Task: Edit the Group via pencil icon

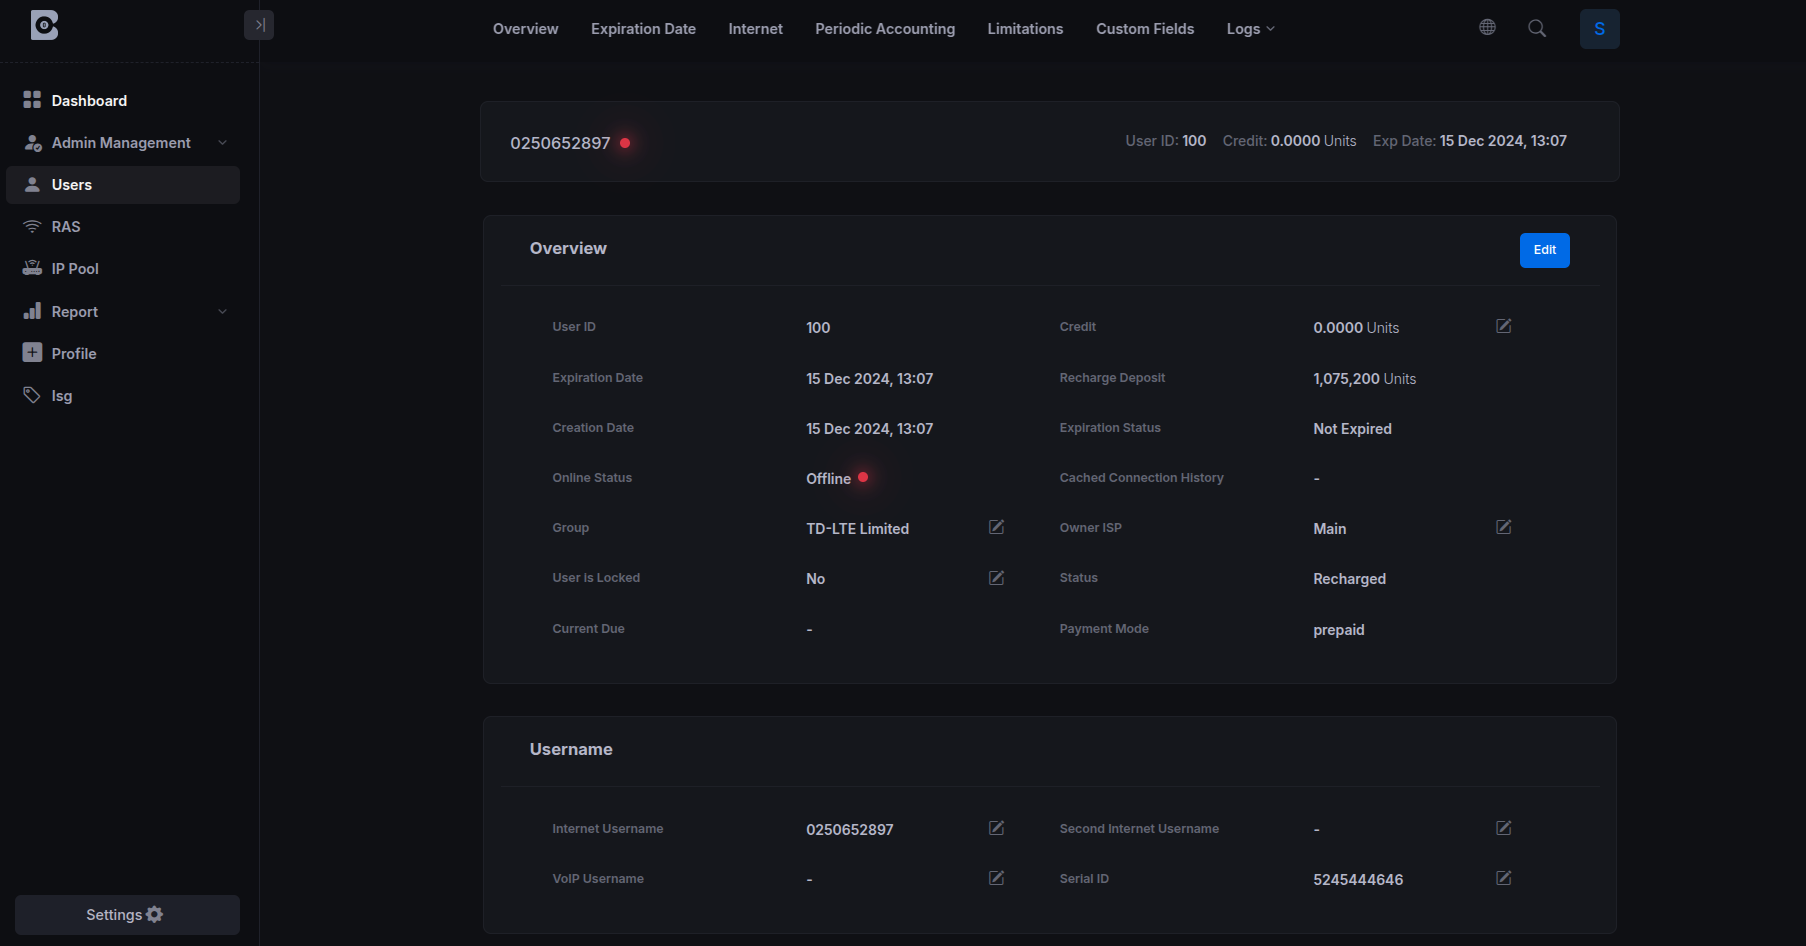Action: (x=995, y=527)
